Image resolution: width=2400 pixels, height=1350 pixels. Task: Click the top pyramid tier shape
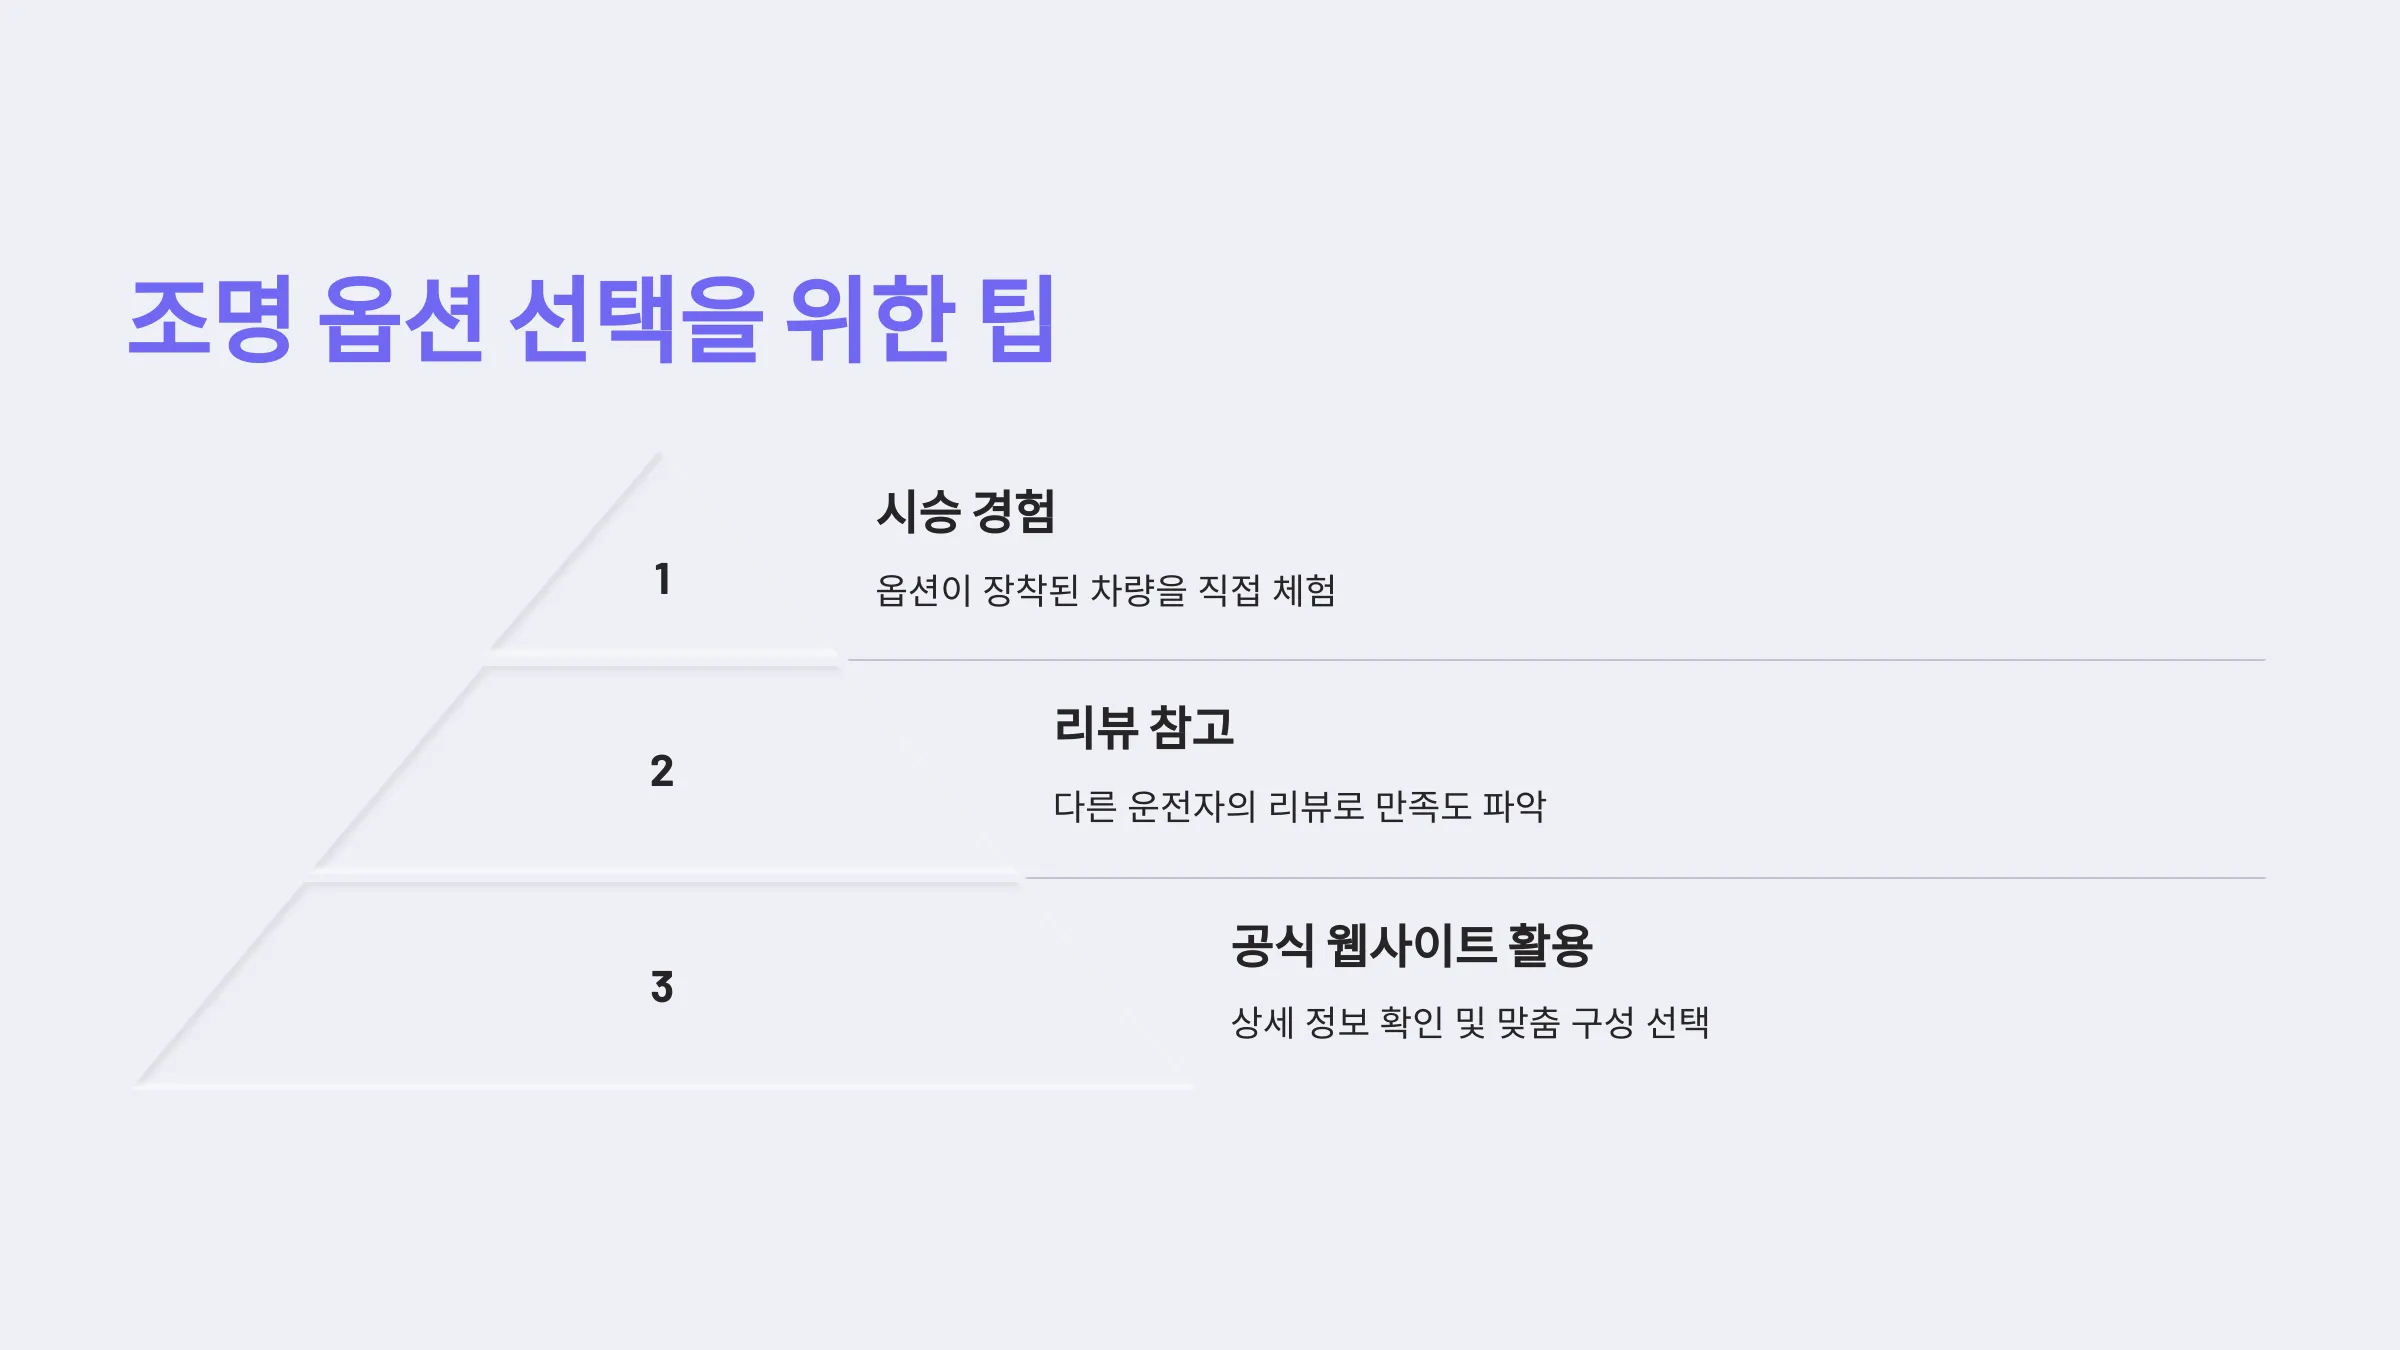(x=662, y=560)
